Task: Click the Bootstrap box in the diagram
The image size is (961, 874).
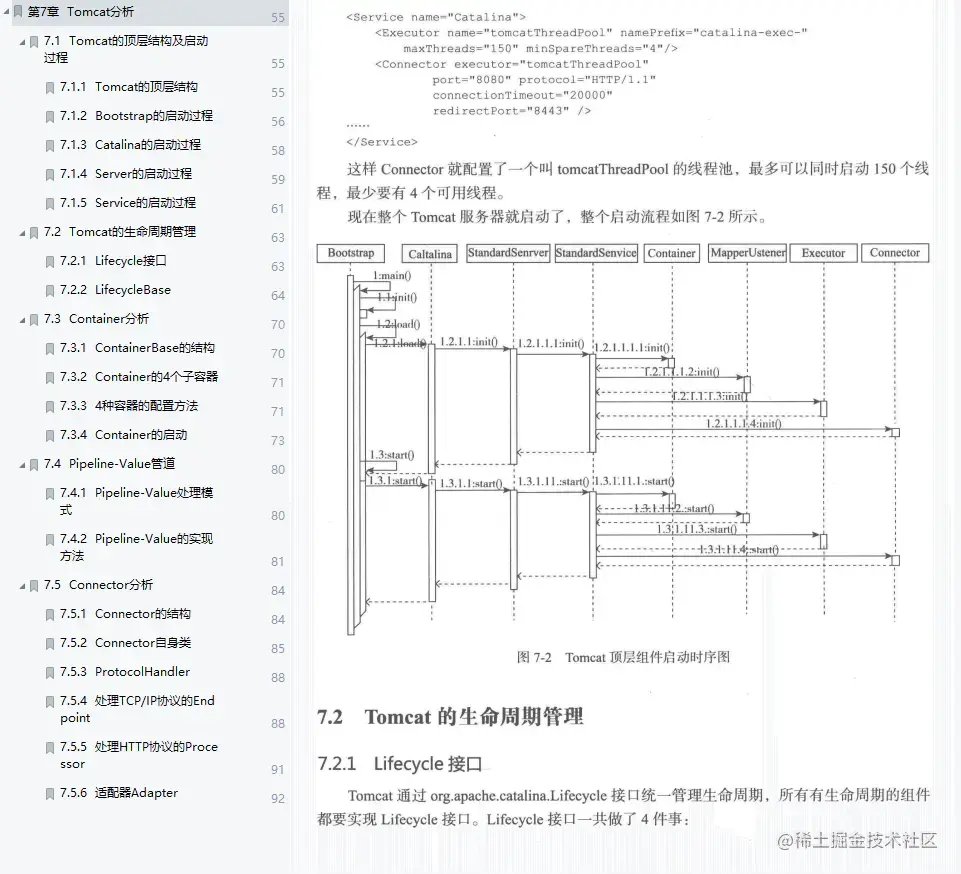Action: click(x=351, y=253)
